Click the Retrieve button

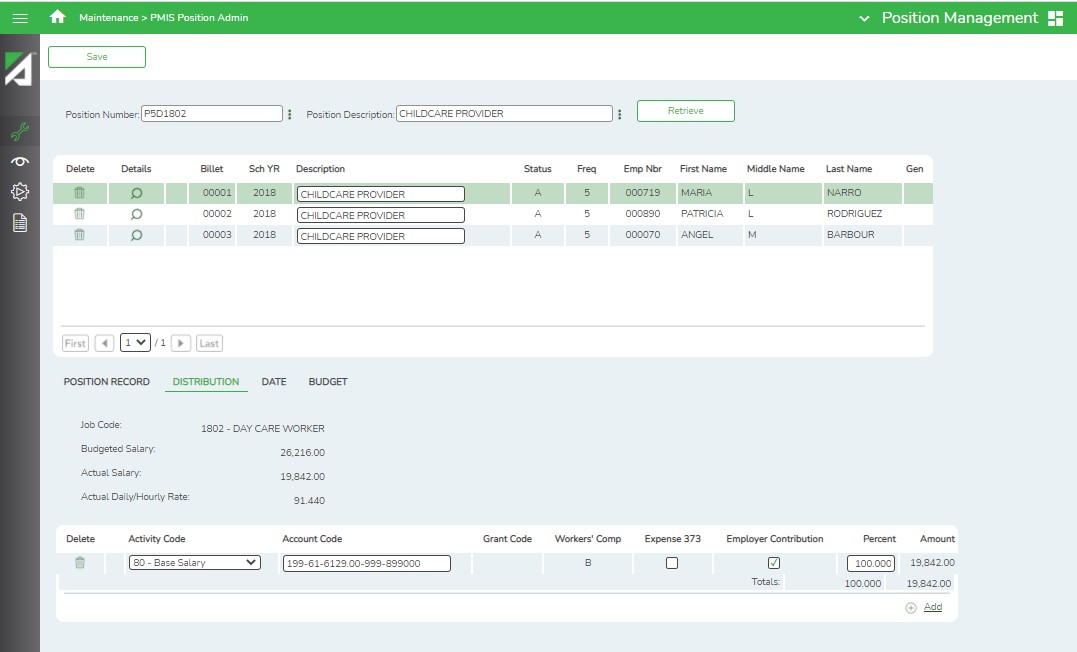685,111
